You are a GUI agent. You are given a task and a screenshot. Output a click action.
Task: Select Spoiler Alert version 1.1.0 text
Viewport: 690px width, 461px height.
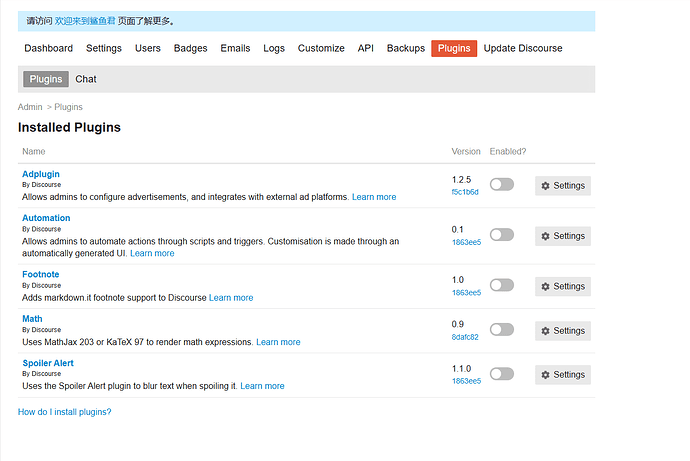tap(461, 369)
